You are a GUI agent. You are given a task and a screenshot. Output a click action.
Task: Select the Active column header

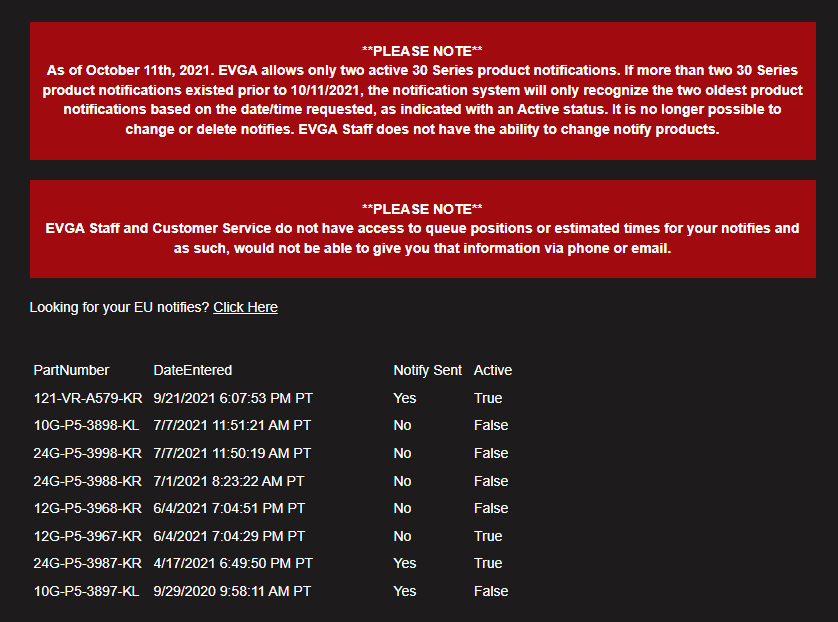492,370
